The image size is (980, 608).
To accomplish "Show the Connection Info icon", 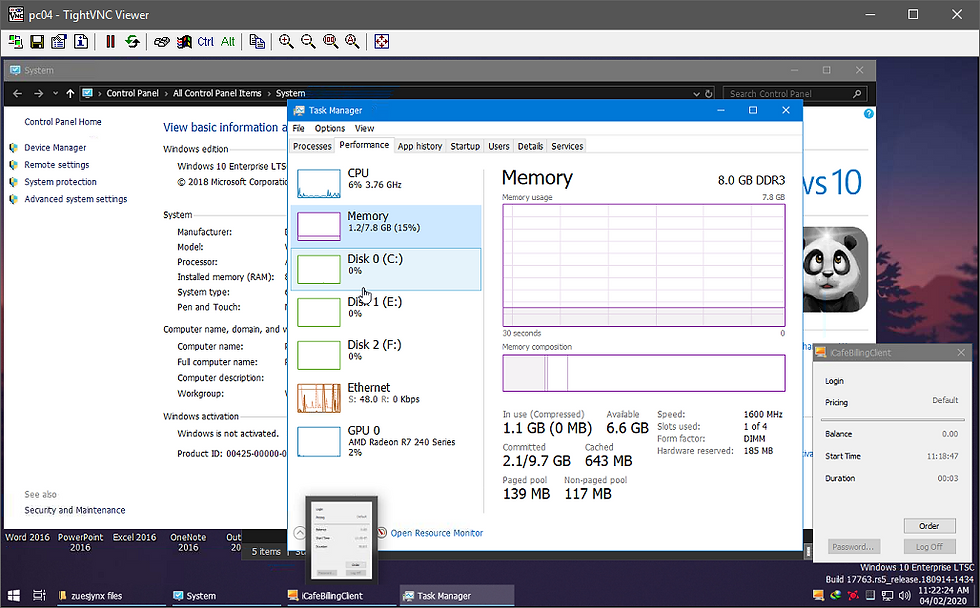I will point(81,42).
